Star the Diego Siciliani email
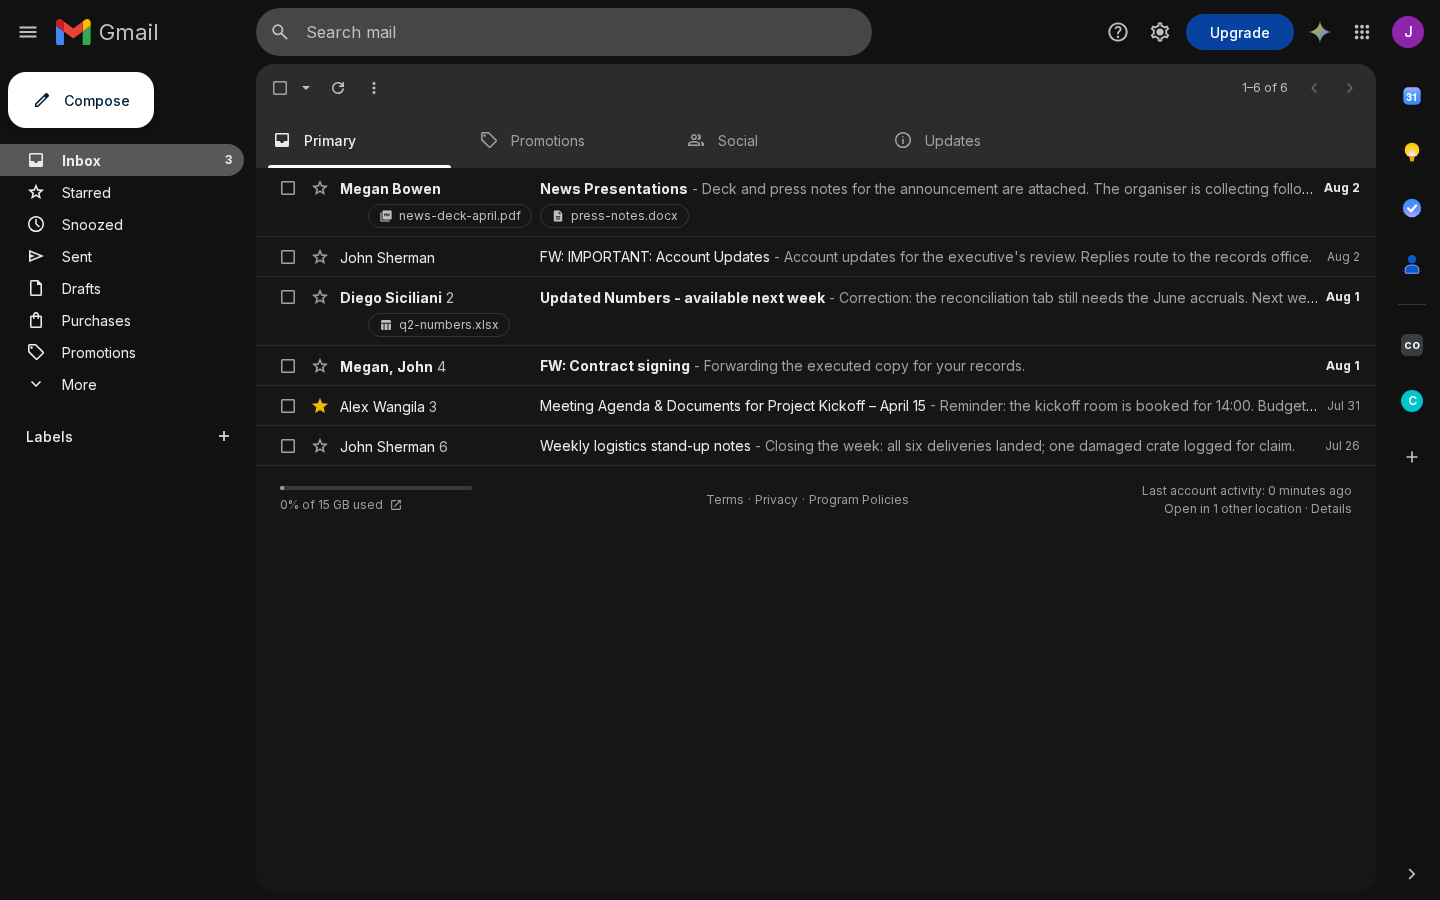The image size is (1440, 900). tap(320, 297)
